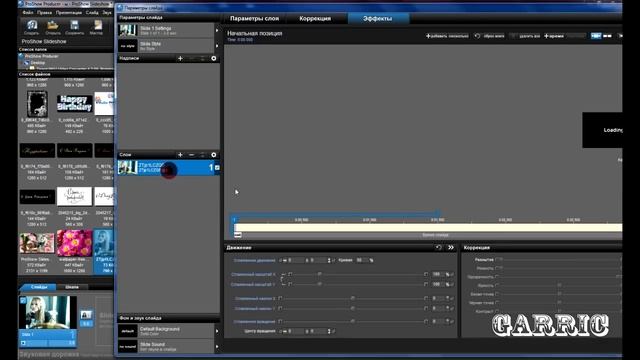Click double-arrow copy icon in Движение header
Image resolution: width=640 pixels, height=360 pixels.
451,247
